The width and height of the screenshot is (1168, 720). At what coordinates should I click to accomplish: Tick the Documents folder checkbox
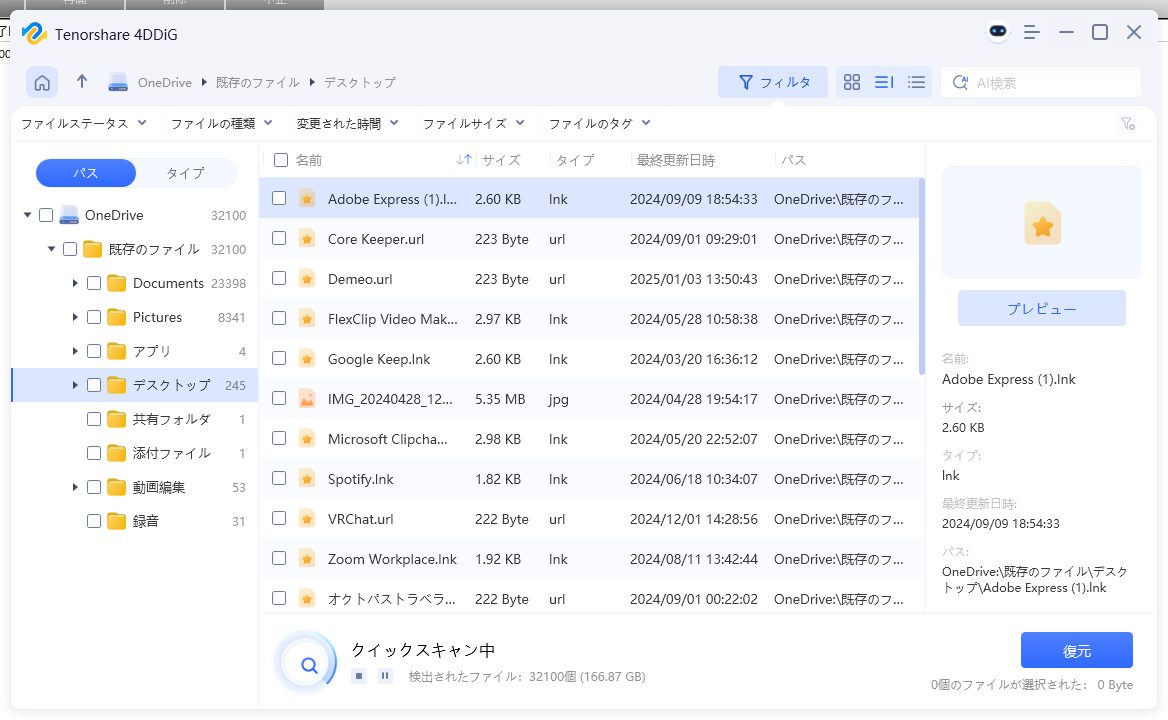tap(94, 283)
